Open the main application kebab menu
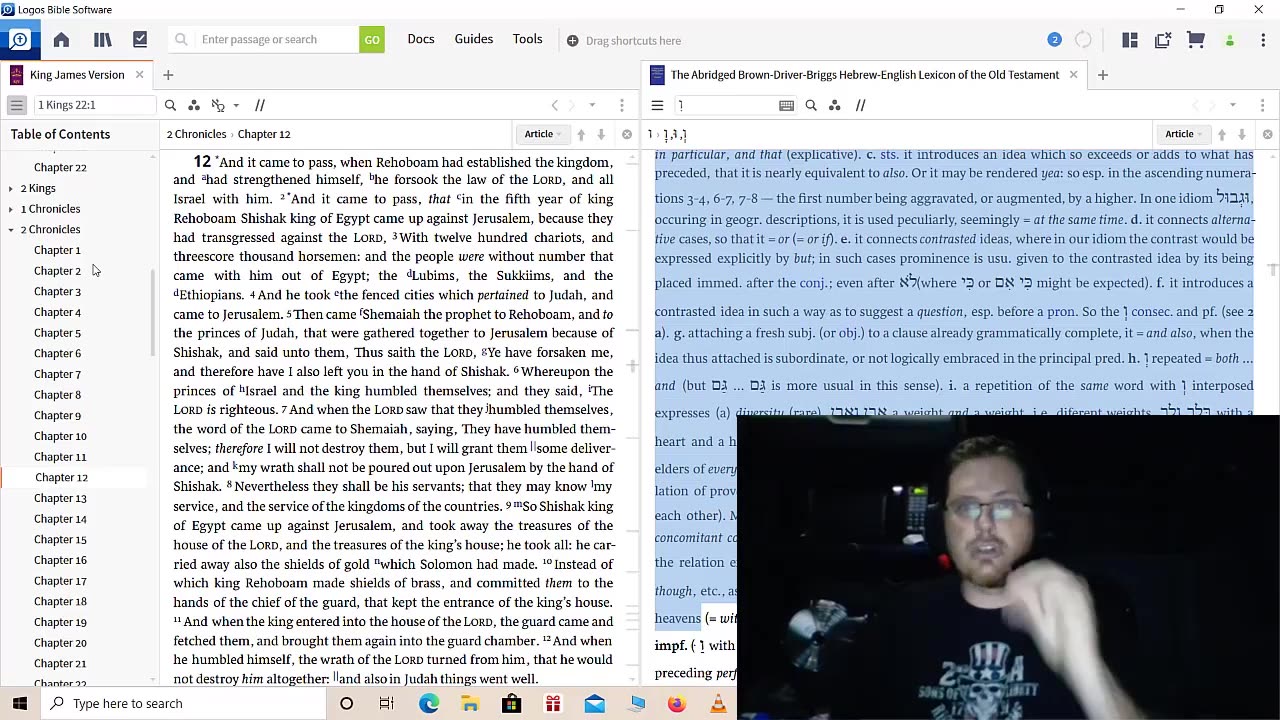The height and width of the screenshot is (720, 1280). (x=1261, y=40)
